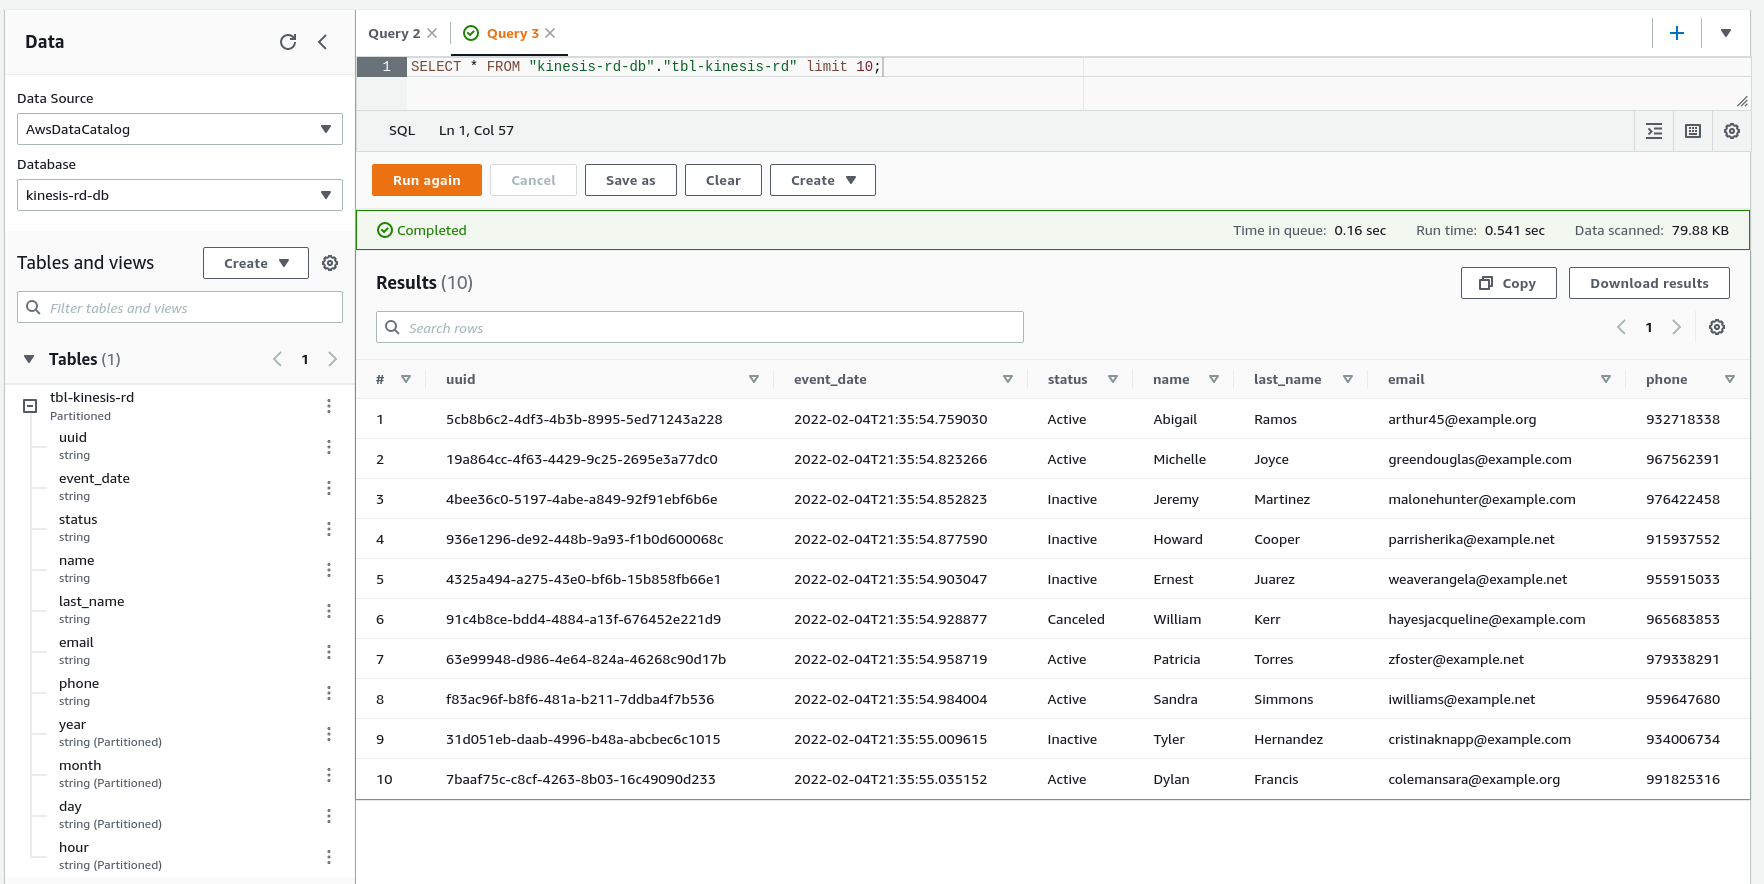Sort results by status column
Screen dimensions: 1764x884
(1113, 379)
